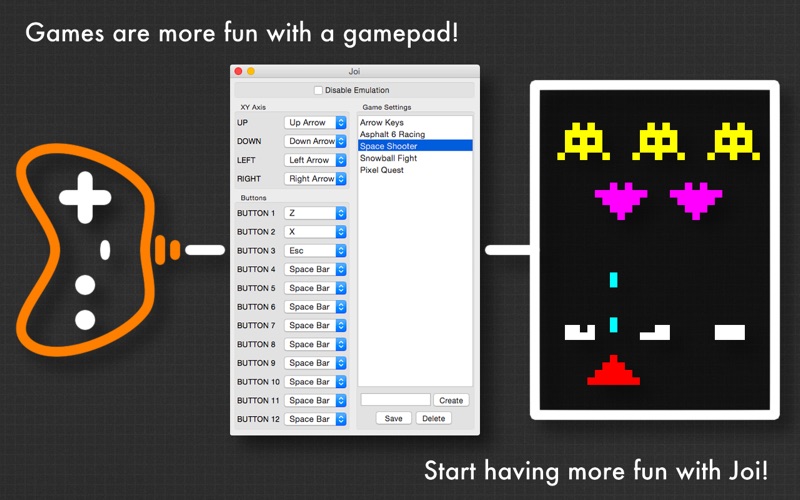Open the BUTTON 1 key dropdown showing Z

click(315, 213)
